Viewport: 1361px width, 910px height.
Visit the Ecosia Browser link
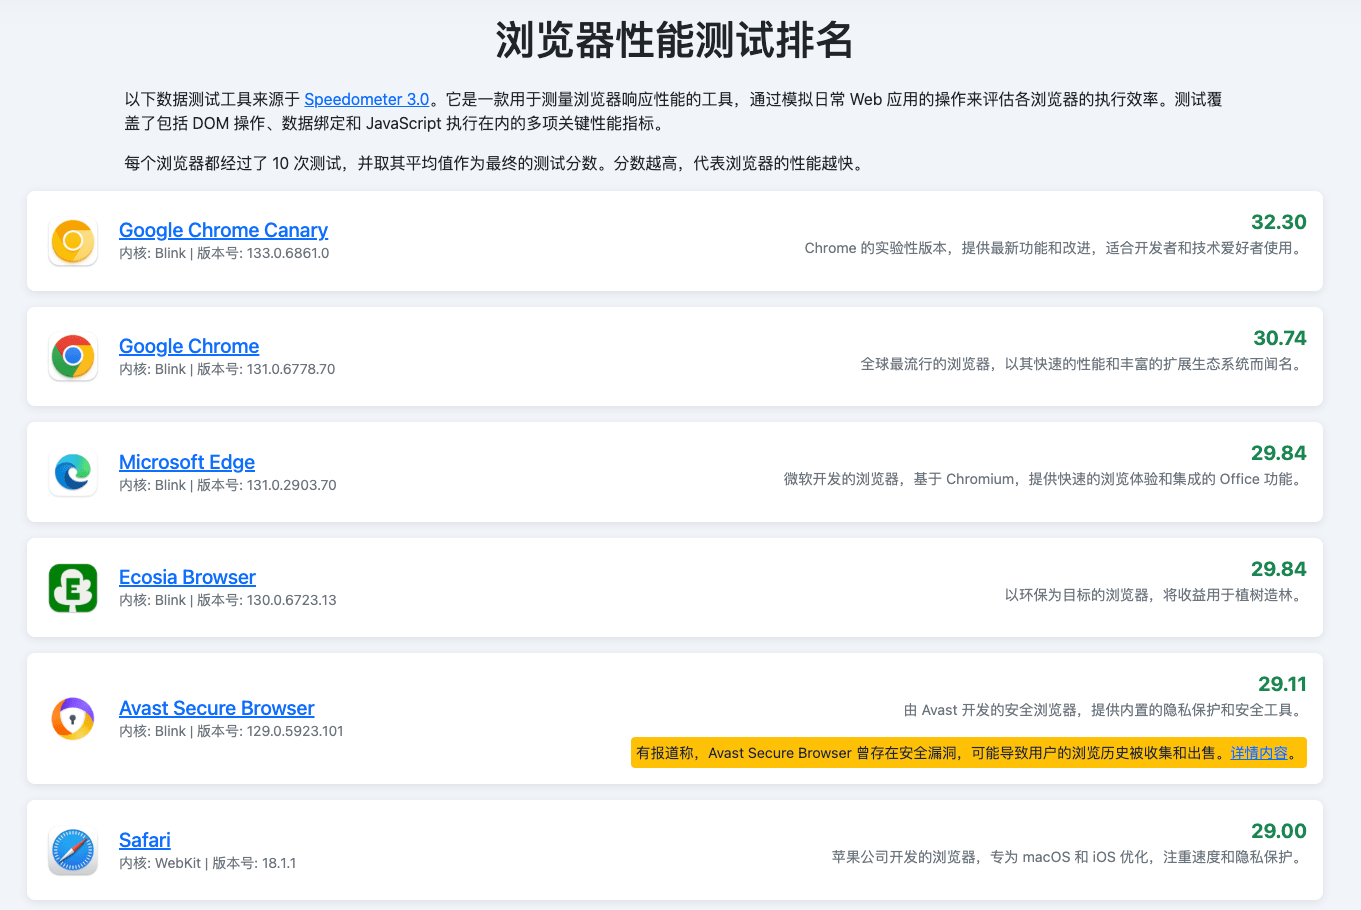pyautogui.click(x=187, y=577)
